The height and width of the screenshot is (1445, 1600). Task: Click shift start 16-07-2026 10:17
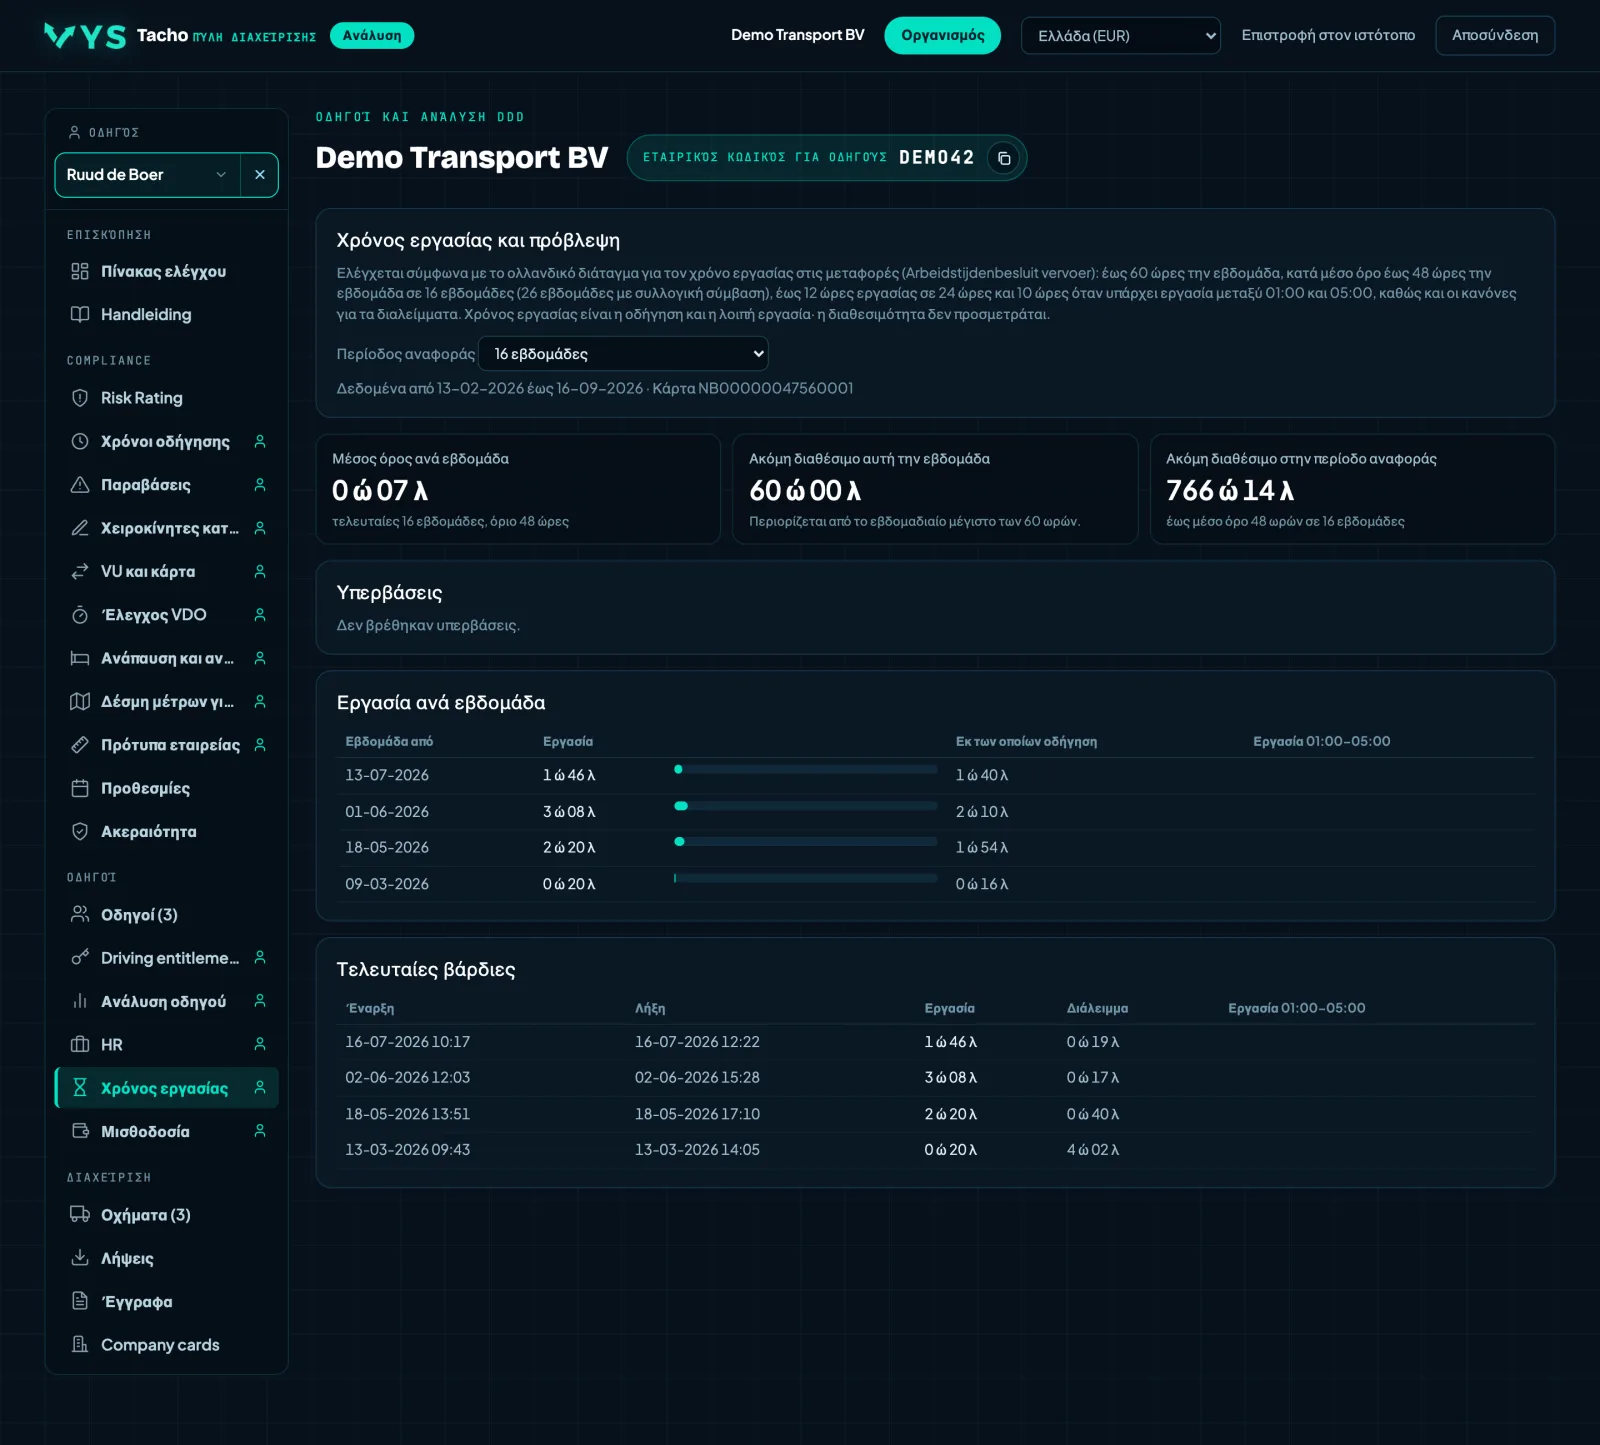[408, 1042]
